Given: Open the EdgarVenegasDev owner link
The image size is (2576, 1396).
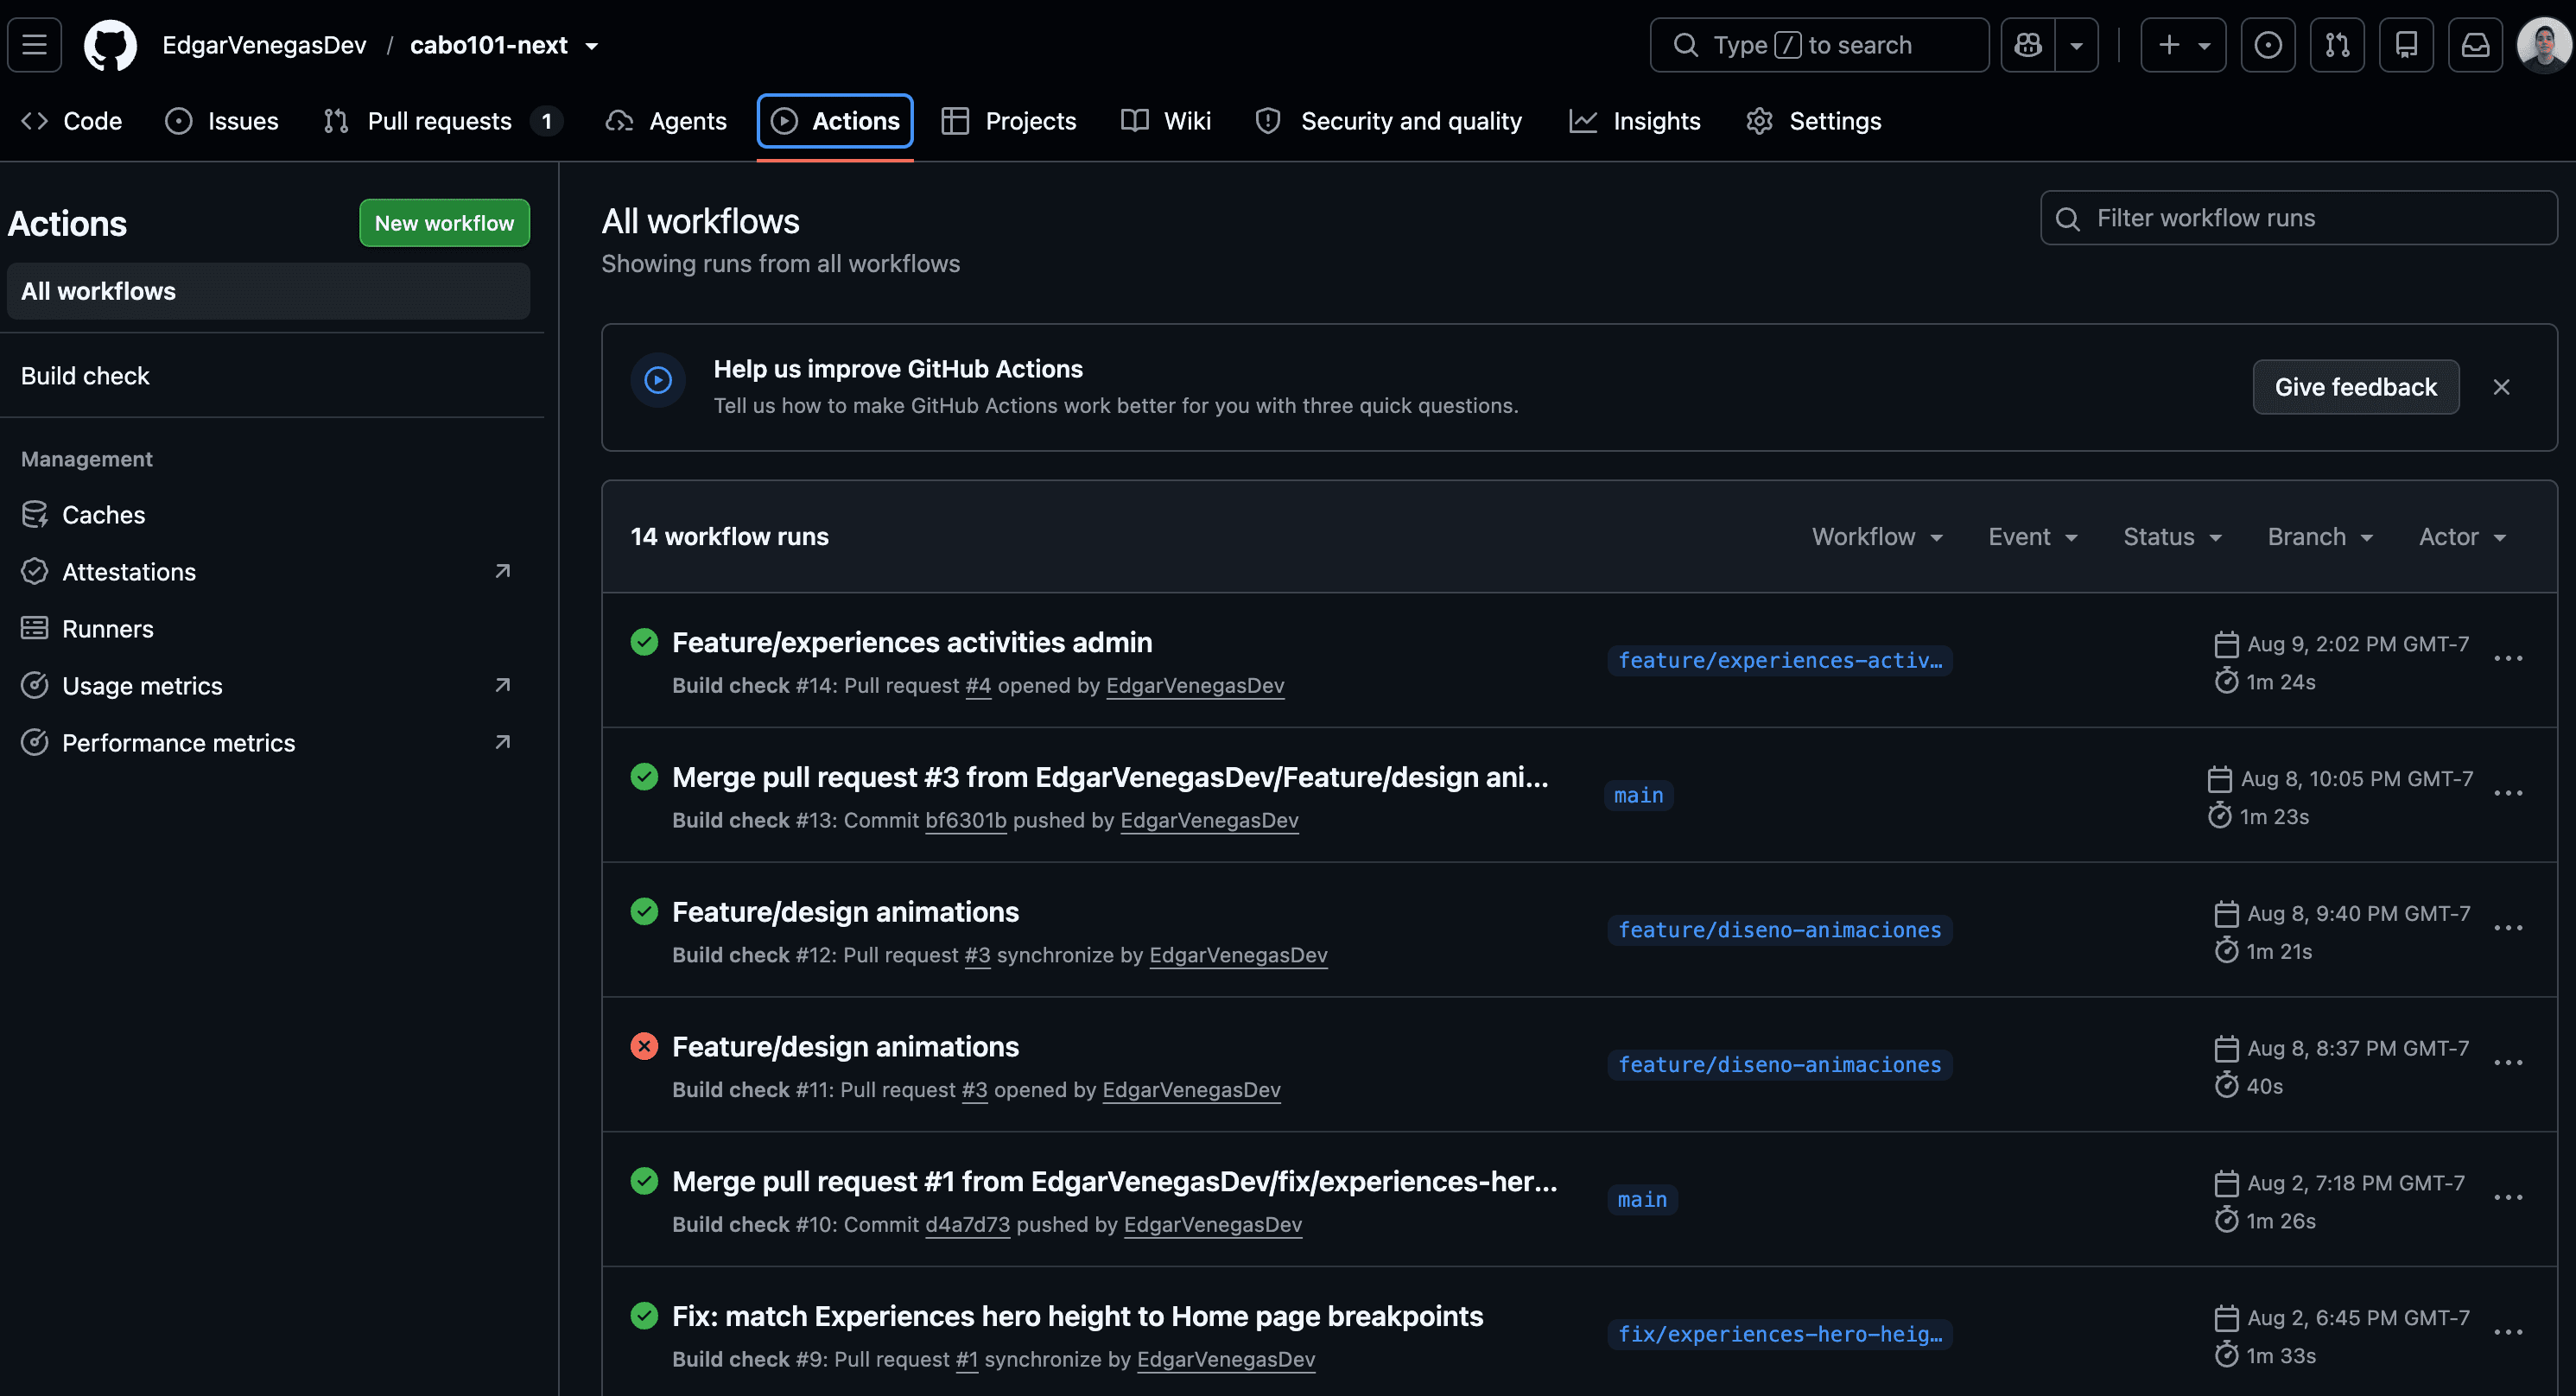Looking at the screenshot, I should (264, 45).
